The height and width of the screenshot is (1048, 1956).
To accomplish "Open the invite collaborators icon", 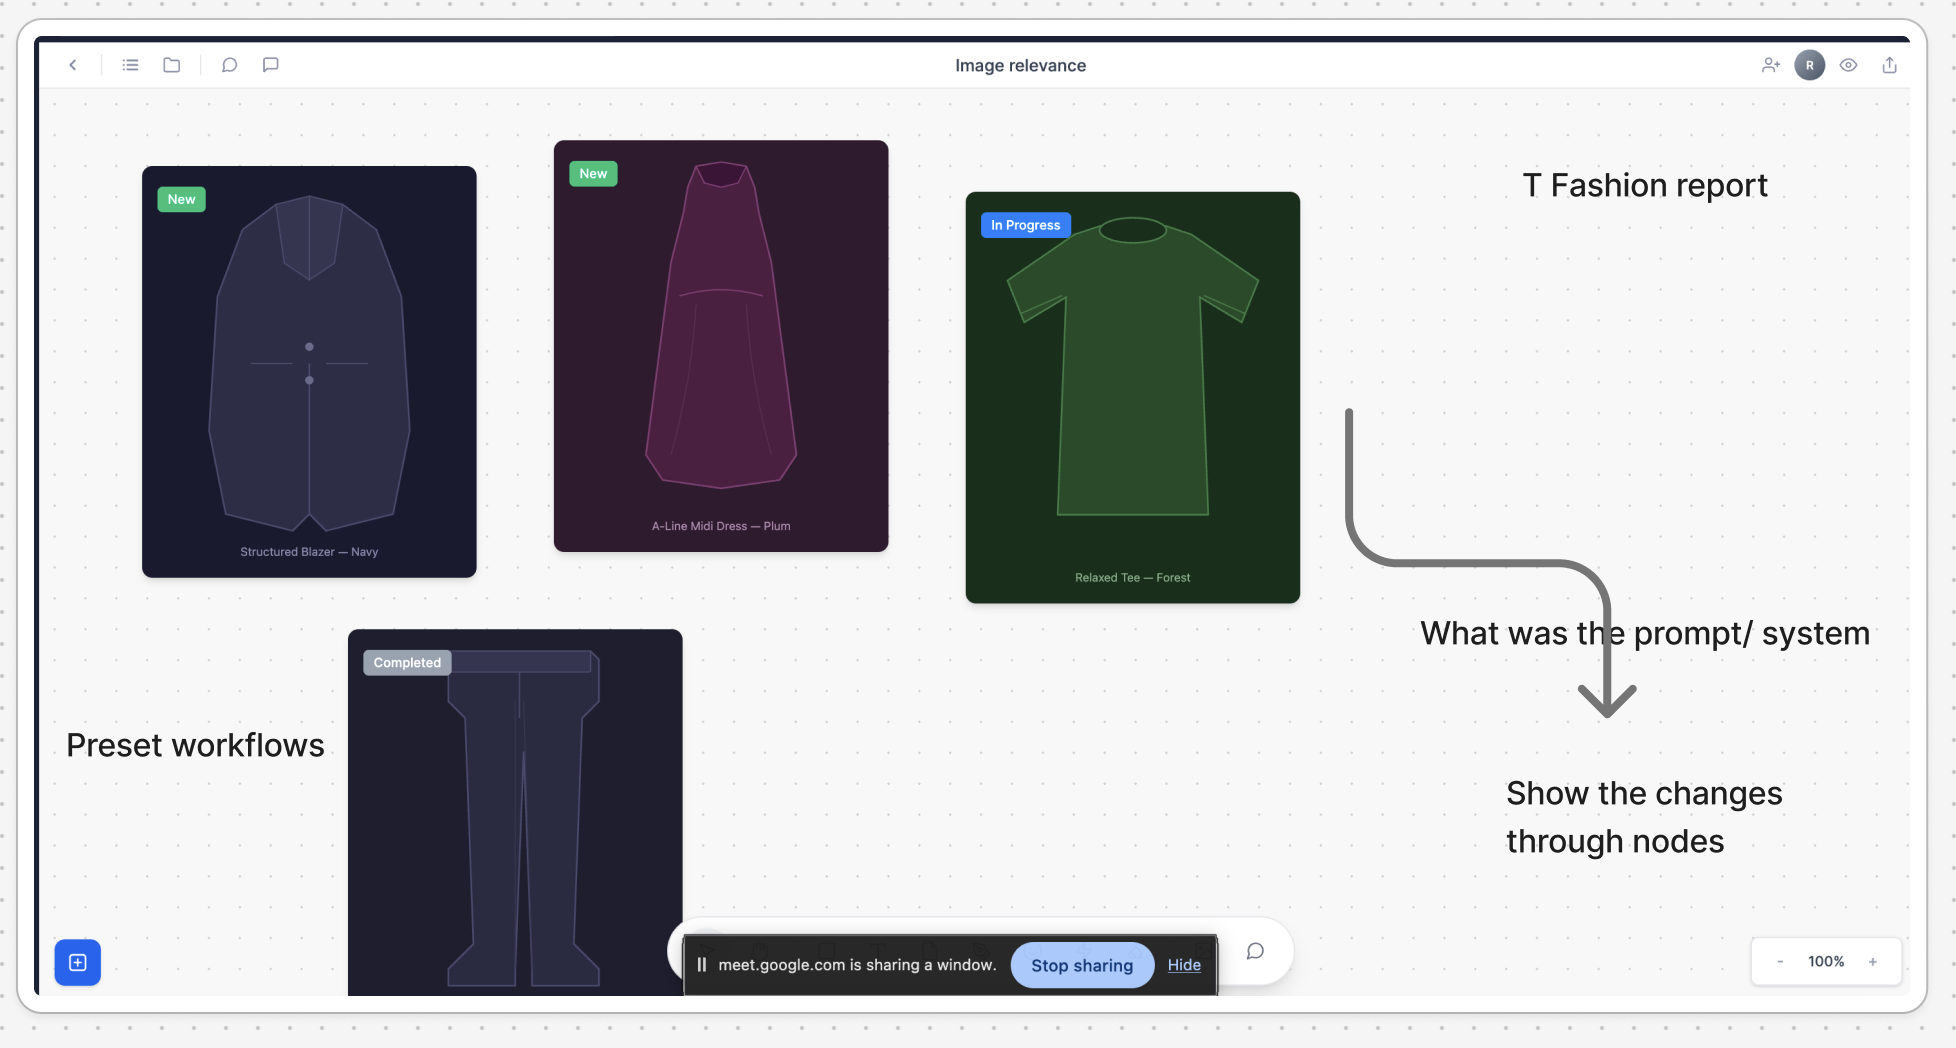I will tap(1771, 65).
